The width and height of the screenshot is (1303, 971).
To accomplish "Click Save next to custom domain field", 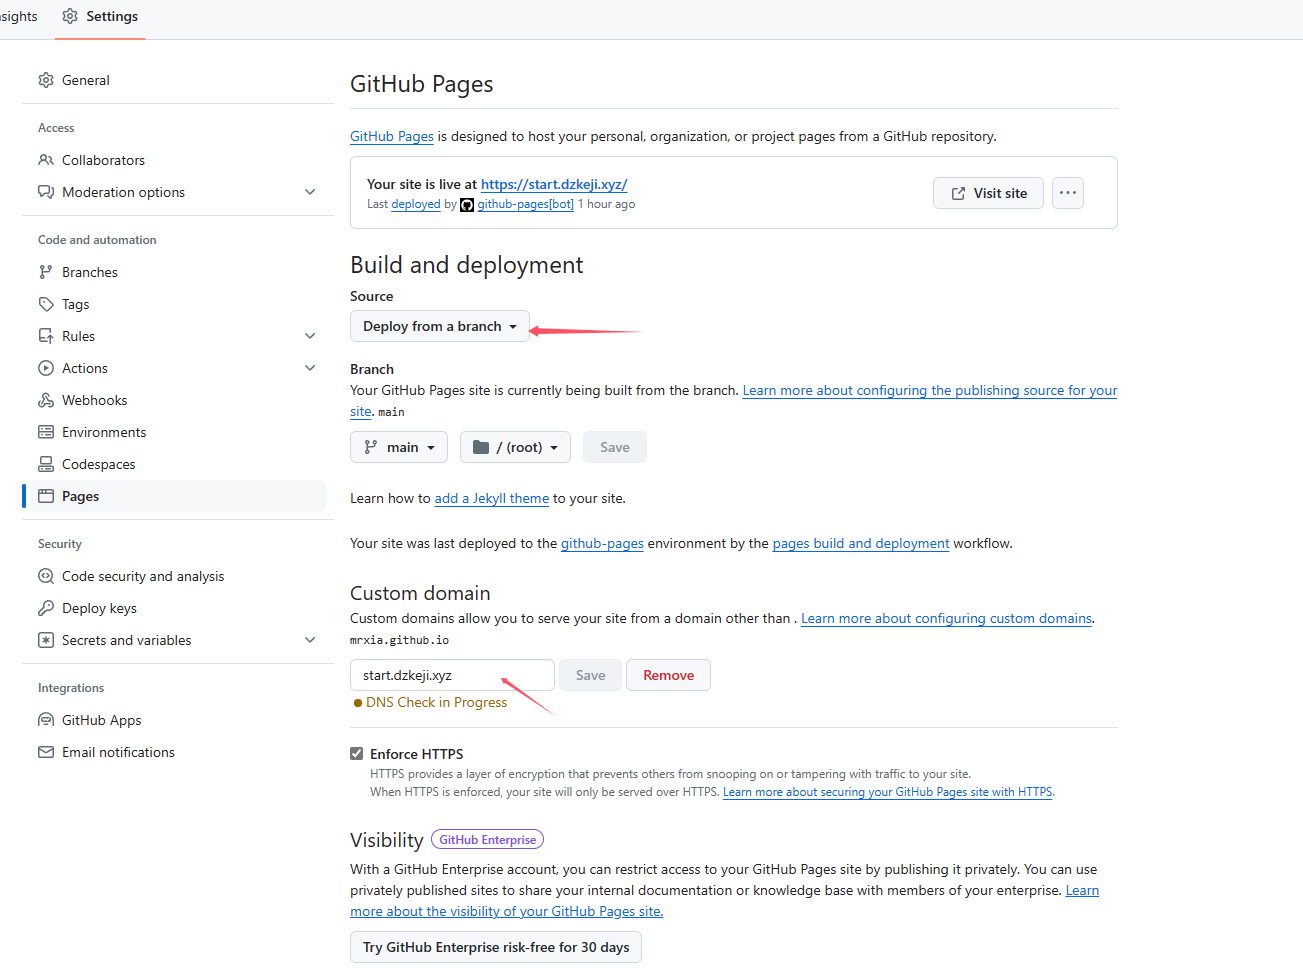I will point(591,675).
